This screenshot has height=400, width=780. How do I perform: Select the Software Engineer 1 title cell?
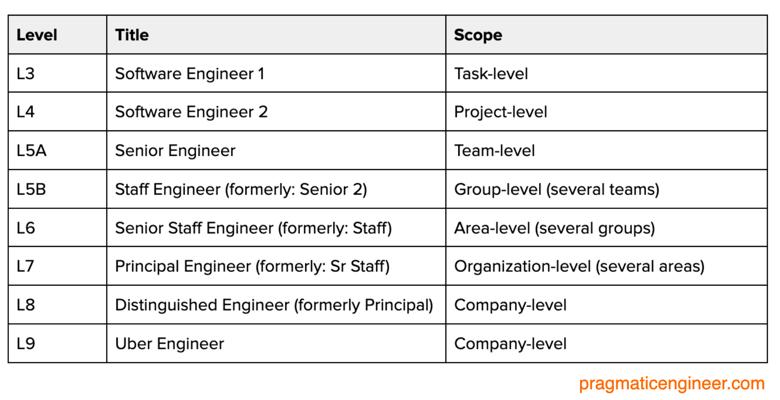click(190, 74)
